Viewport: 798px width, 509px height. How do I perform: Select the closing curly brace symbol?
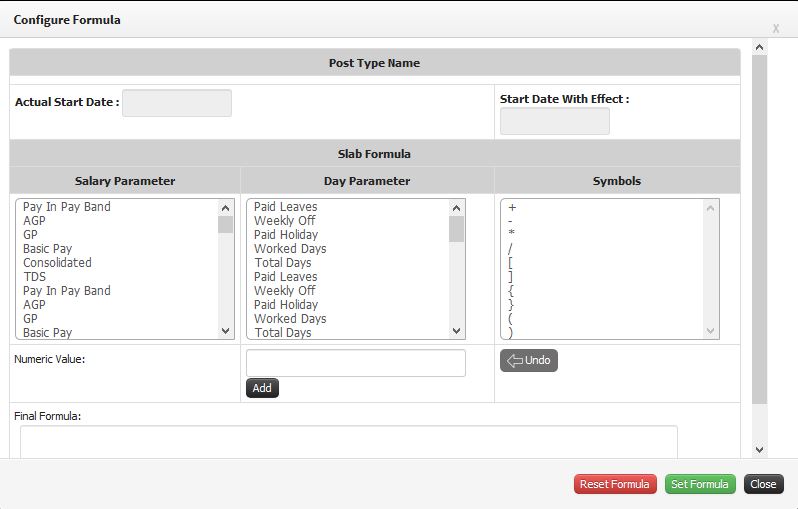click(510, 305)
